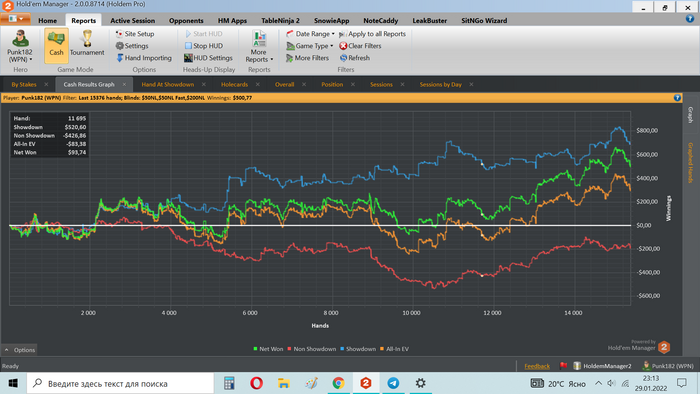Click the HoldemManager2 database status entry
This screenshot has height=394, width=700.
pos(602,366)
